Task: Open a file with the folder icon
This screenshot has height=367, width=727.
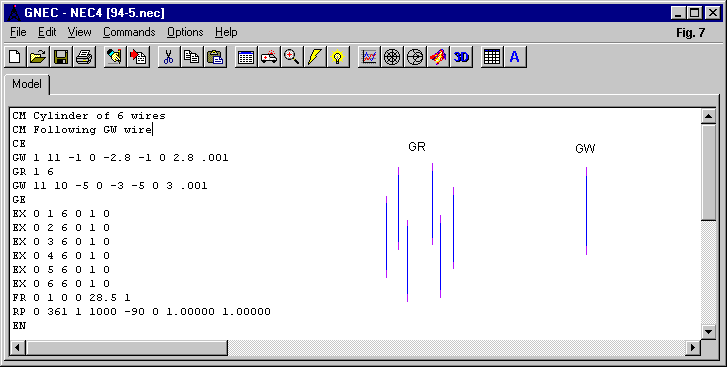Action: coord(38,57)
